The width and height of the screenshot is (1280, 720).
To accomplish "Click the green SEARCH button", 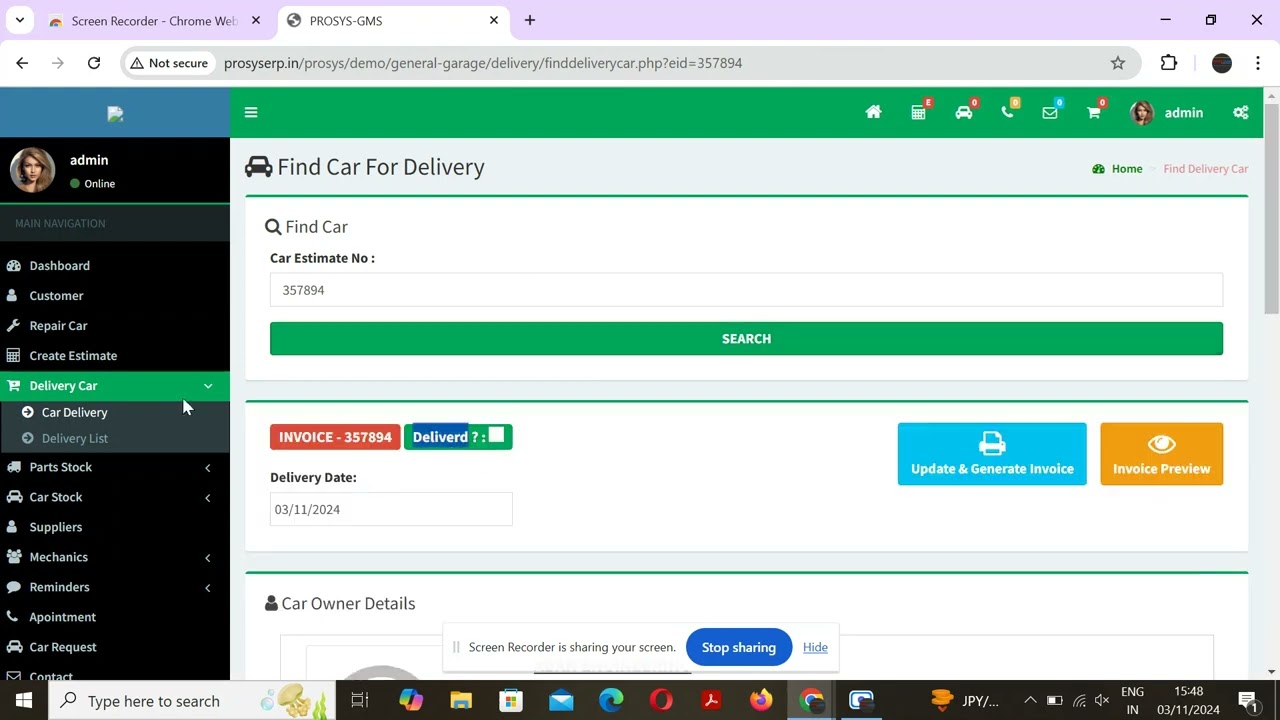I will click(x=746, y=338).
